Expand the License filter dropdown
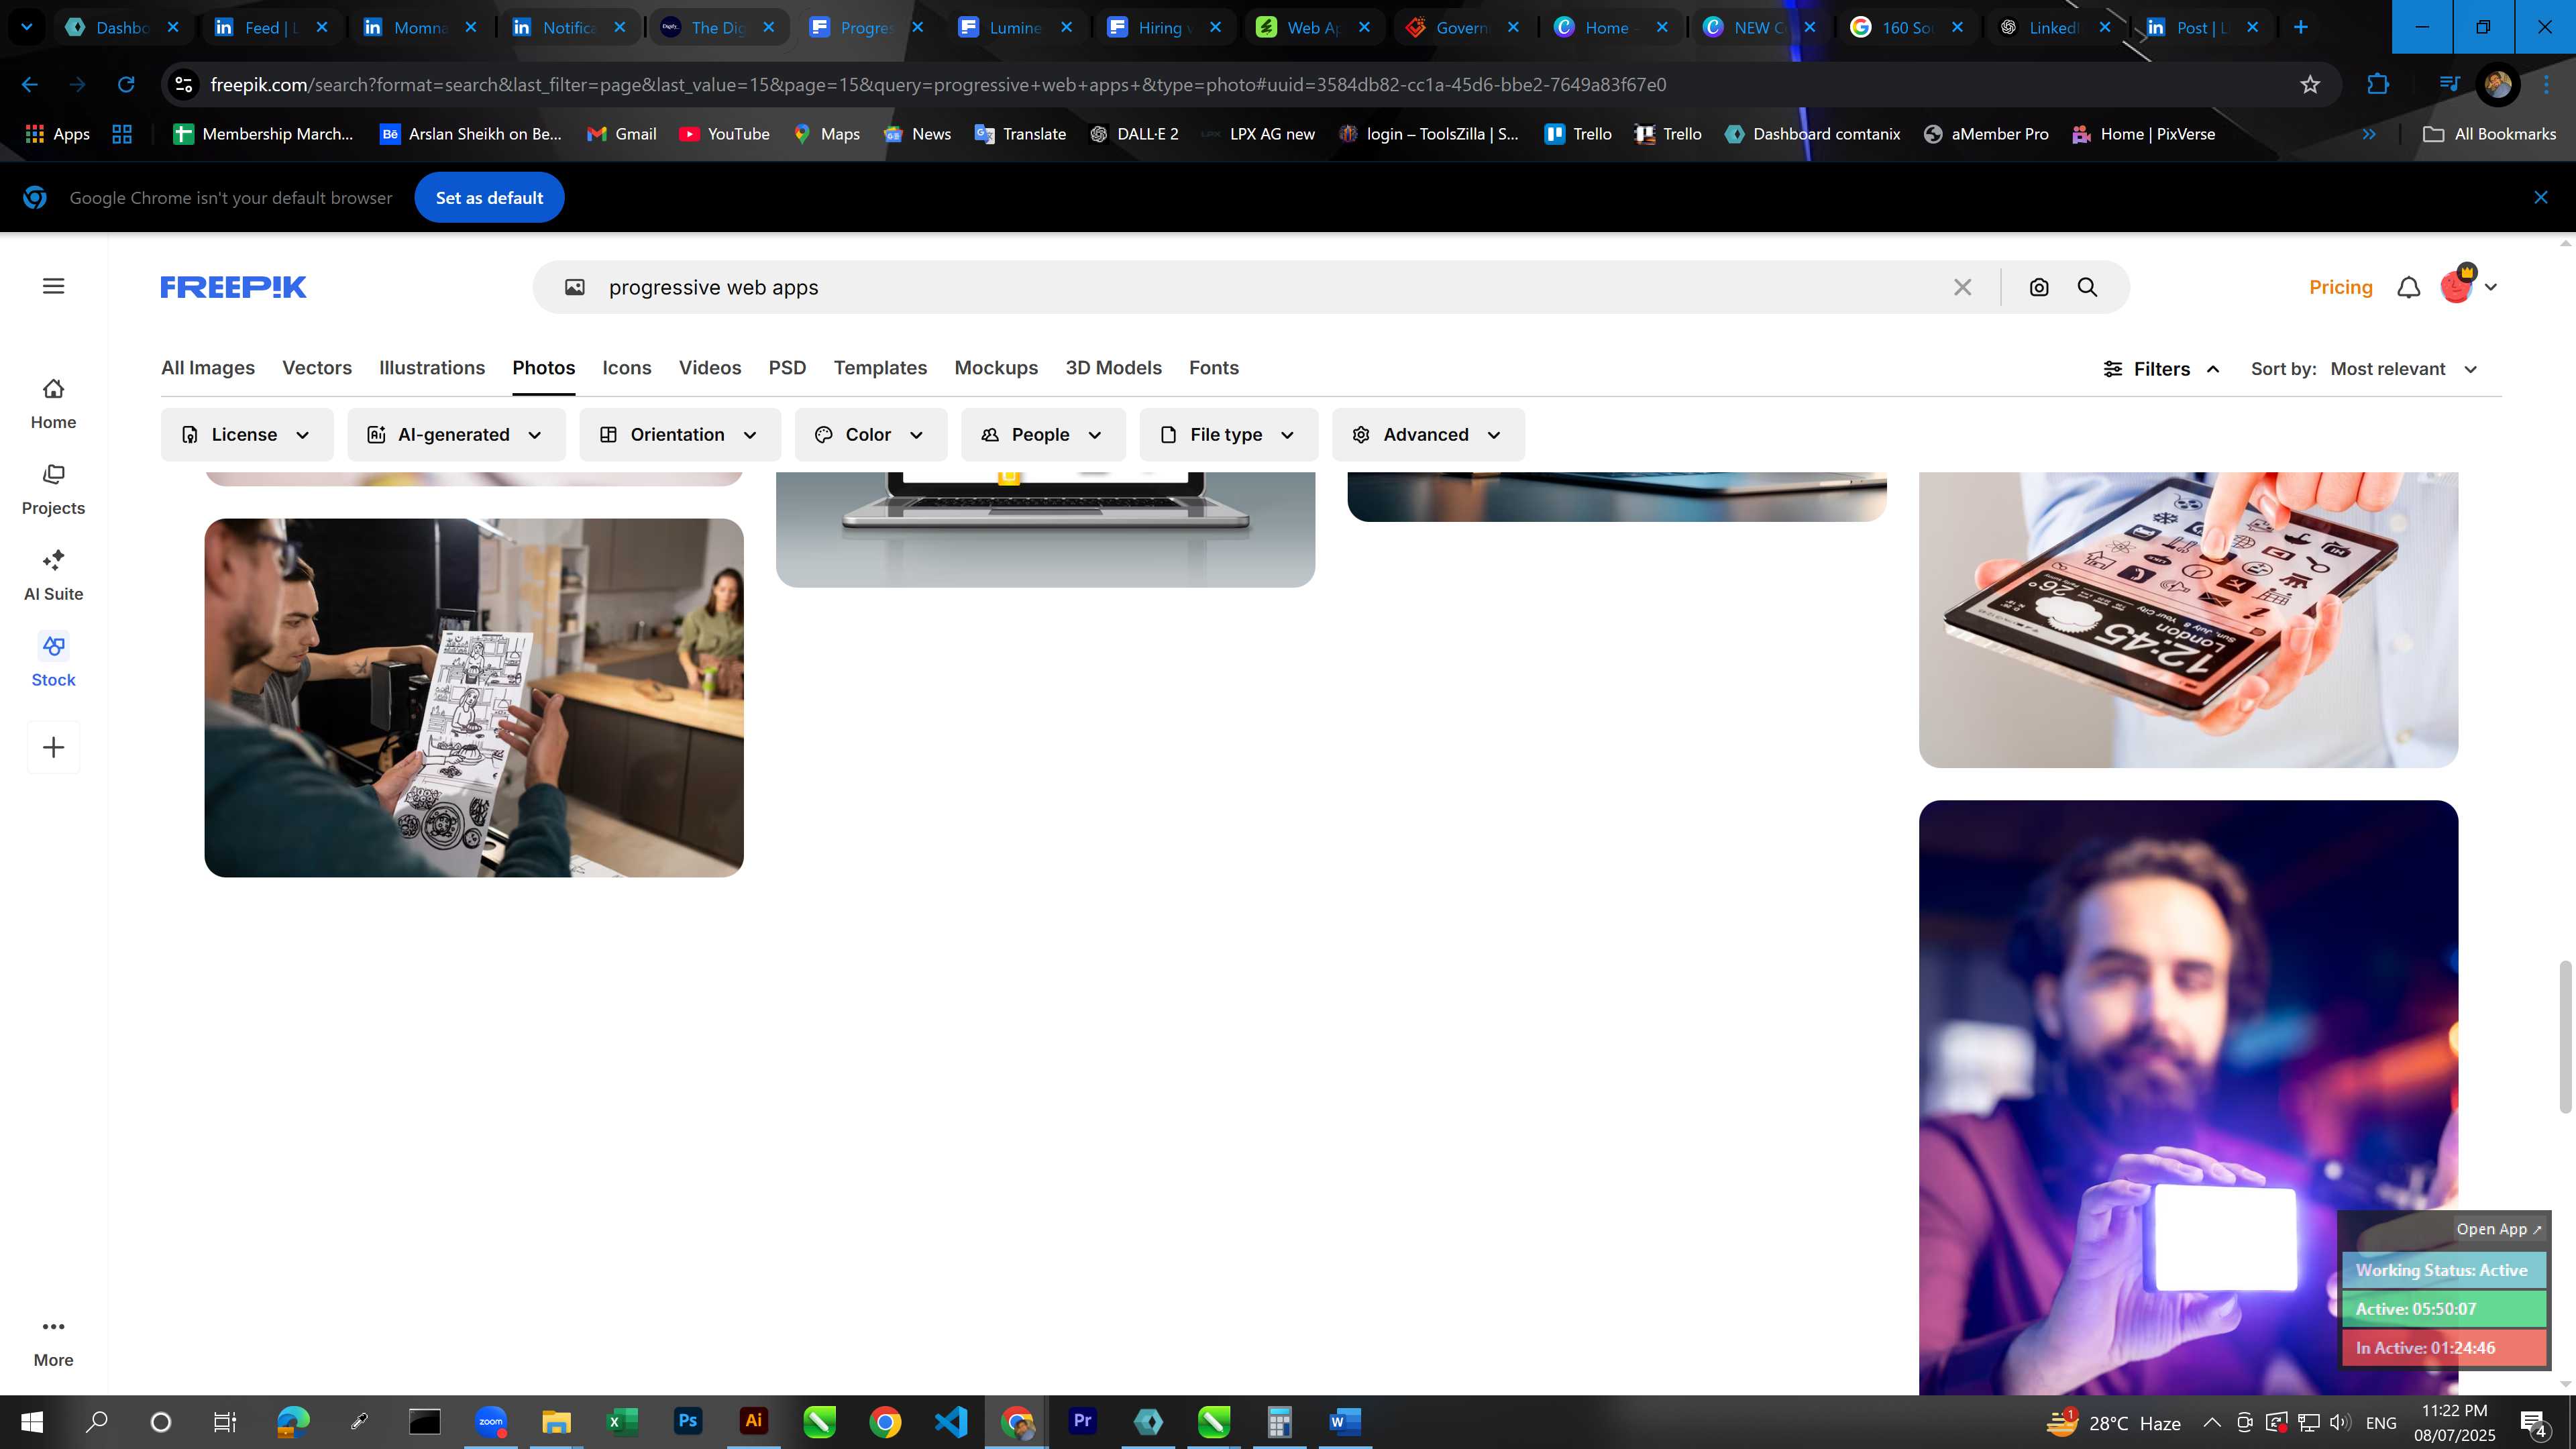 tap(247, 434)
